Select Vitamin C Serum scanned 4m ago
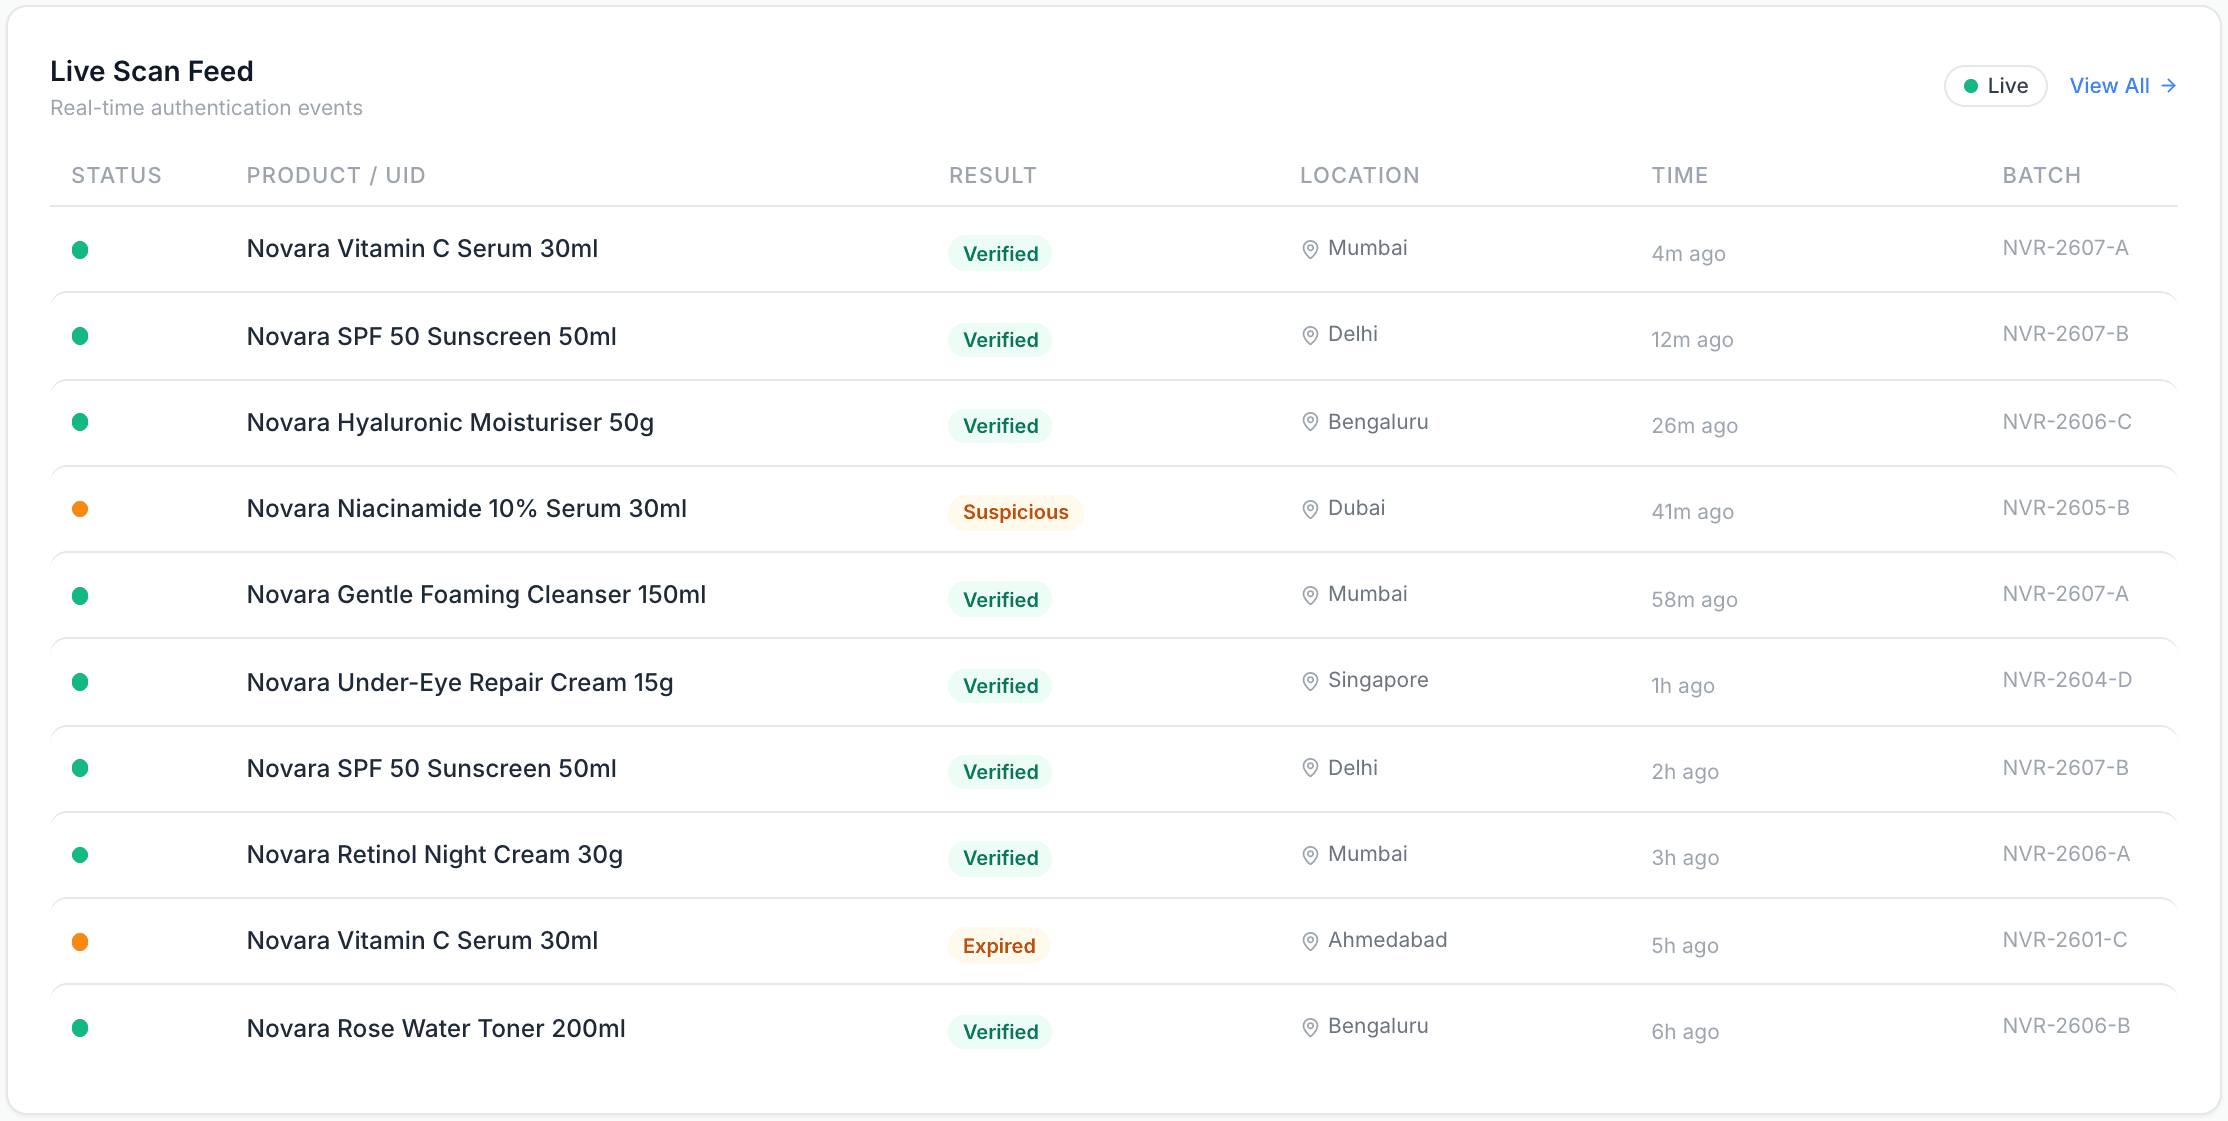2228x1121 pixels. [x=422, y=248]
